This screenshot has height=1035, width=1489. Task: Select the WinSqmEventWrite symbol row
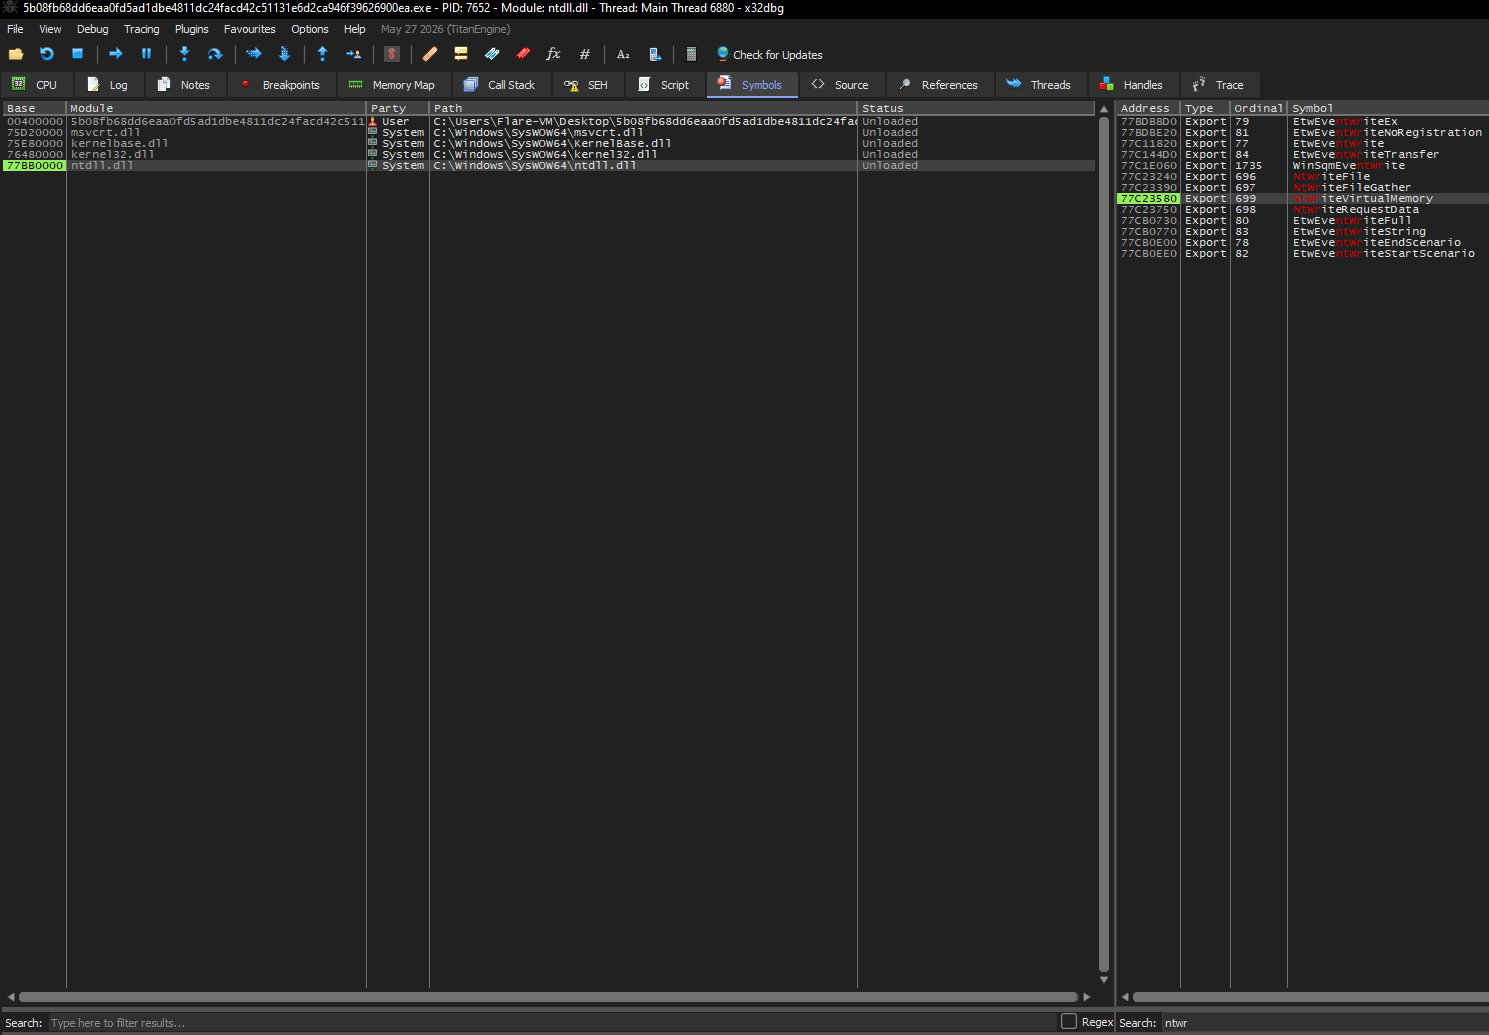pos(1302,165)
